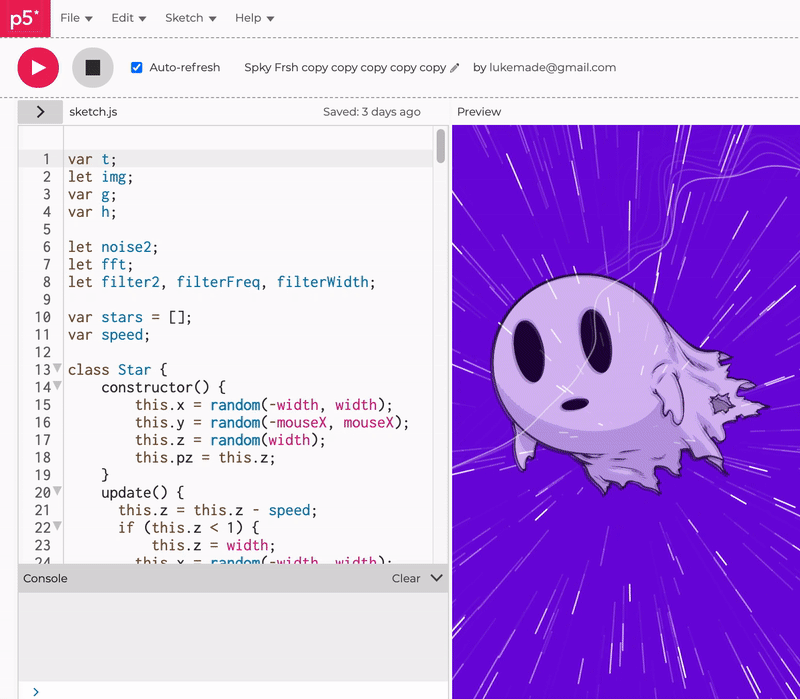Fold the constructor block at line 14
The width and height of the screenshot is (800, 699).
click(57, 385)
